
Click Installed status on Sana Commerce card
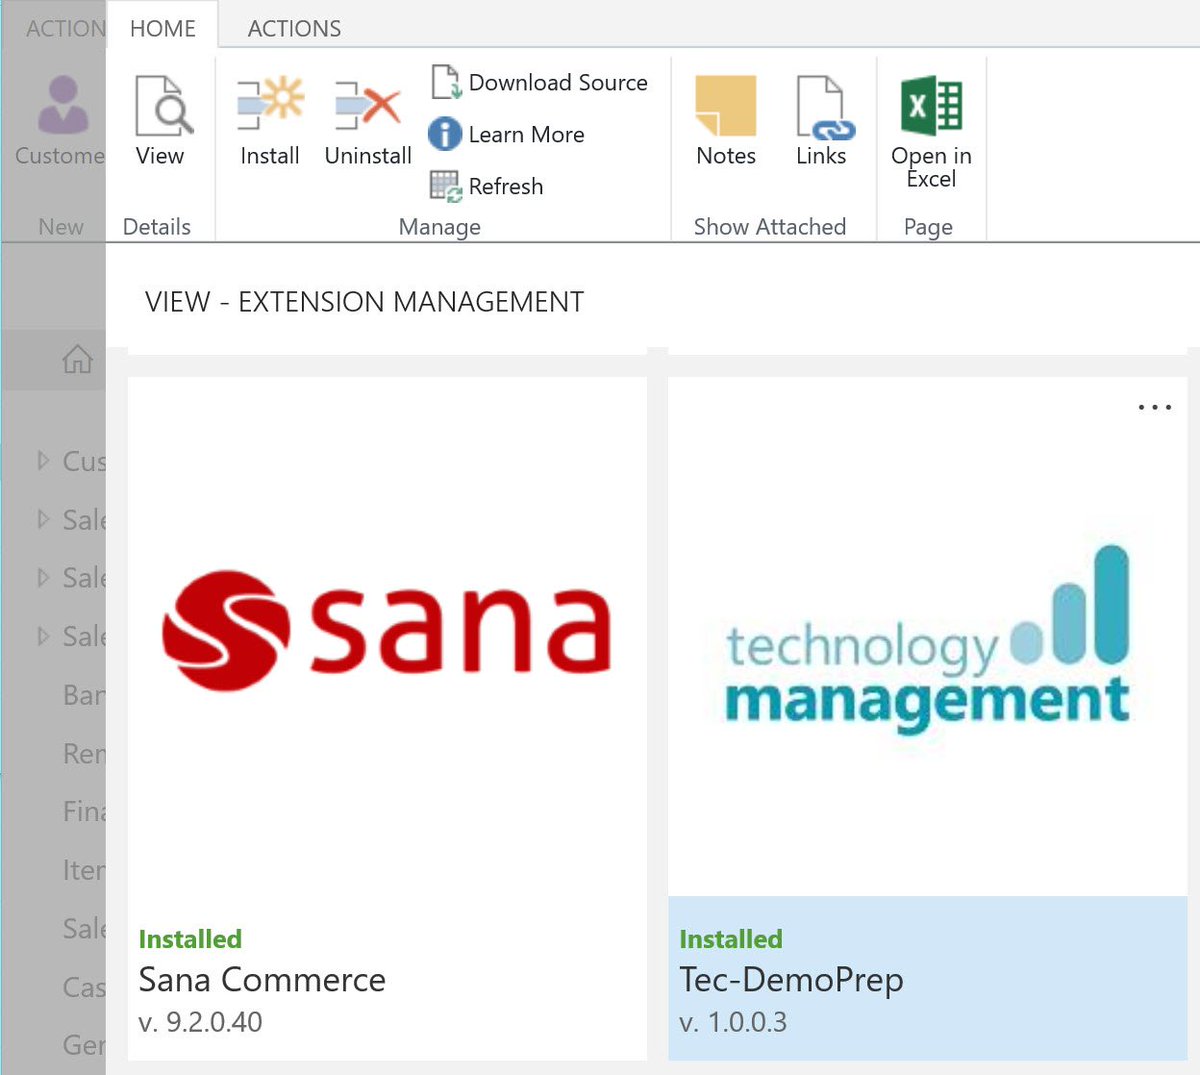(x=190, y=939)
